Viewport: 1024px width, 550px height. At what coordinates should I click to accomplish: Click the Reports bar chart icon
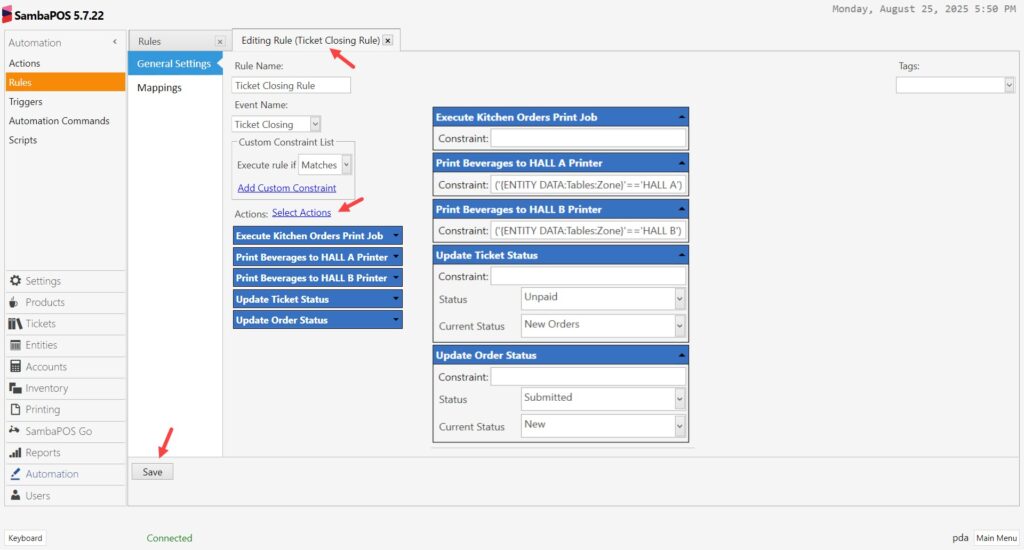click(x=15, y=452)
